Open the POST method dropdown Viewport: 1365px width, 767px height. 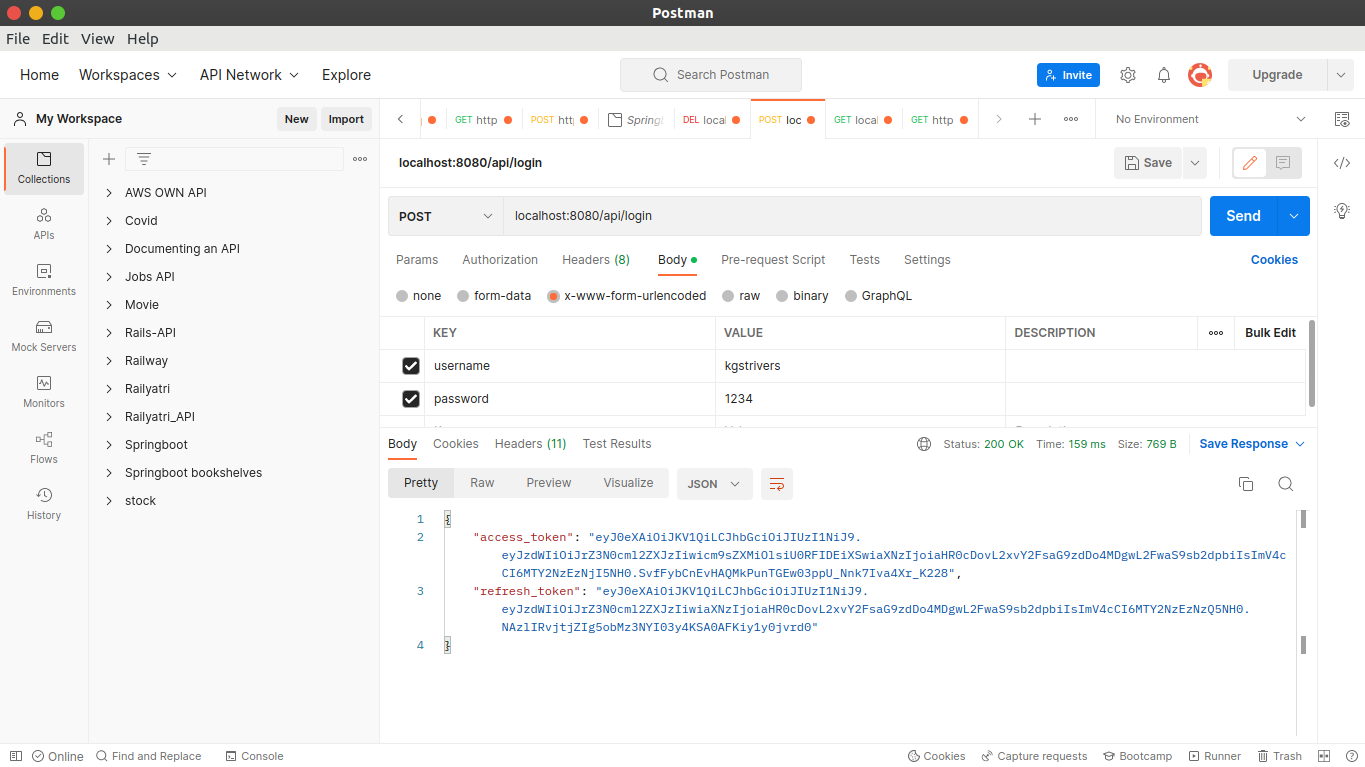click(x=445, y=216)
